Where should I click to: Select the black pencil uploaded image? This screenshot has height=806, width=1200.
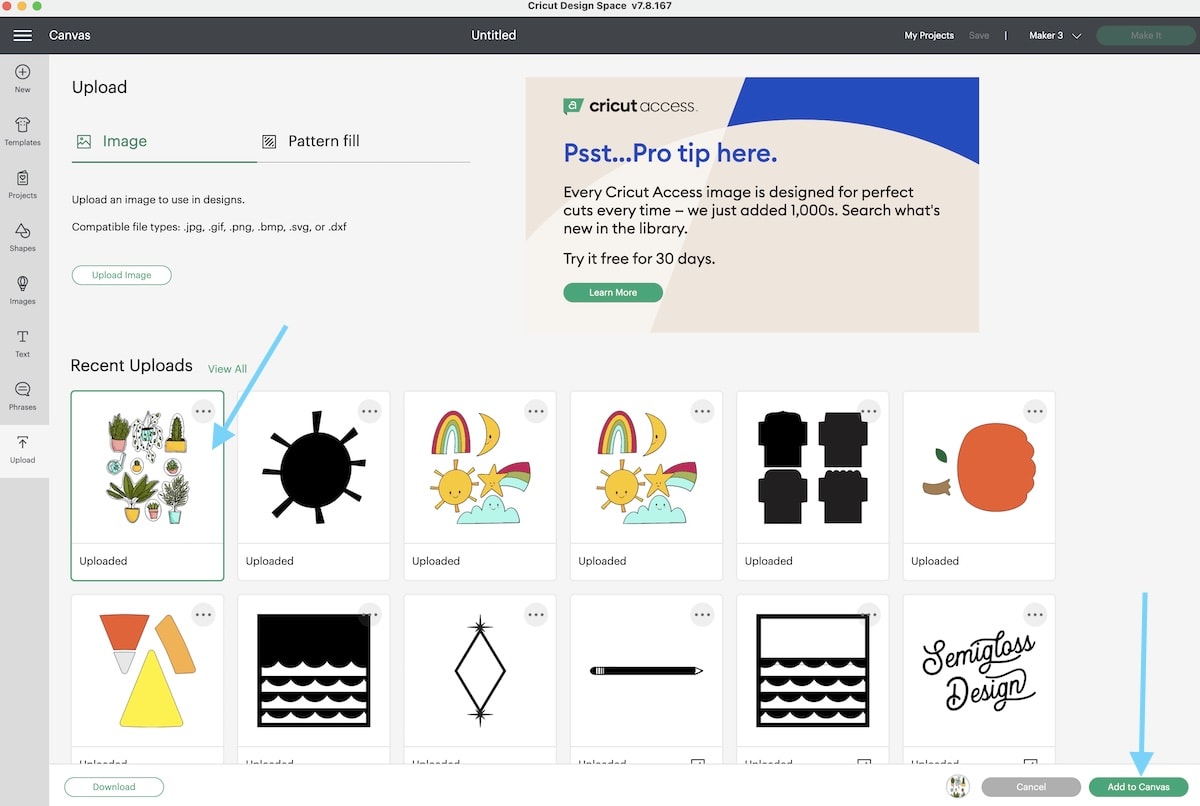[x=646, y=680]
